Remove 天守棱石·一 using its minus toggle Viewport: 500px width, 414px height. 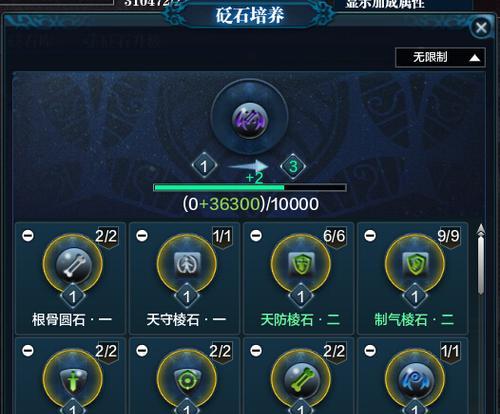click(142, 236)
